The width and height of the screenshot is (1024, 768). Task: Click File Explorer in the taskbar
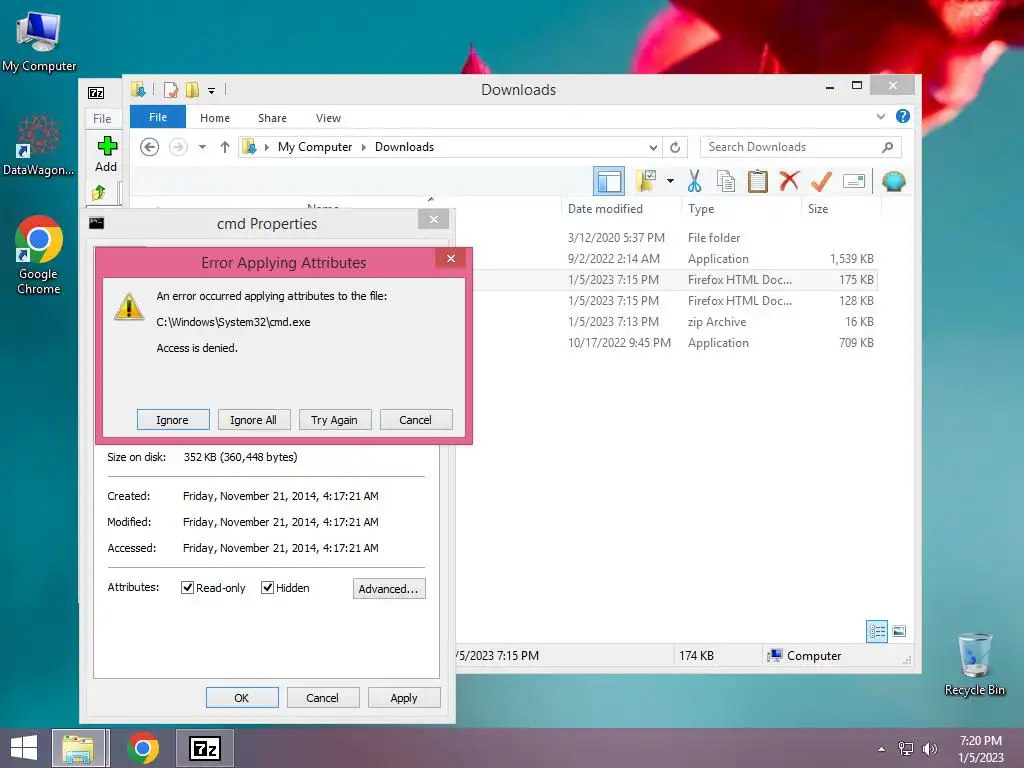click(x=78, y=748)
